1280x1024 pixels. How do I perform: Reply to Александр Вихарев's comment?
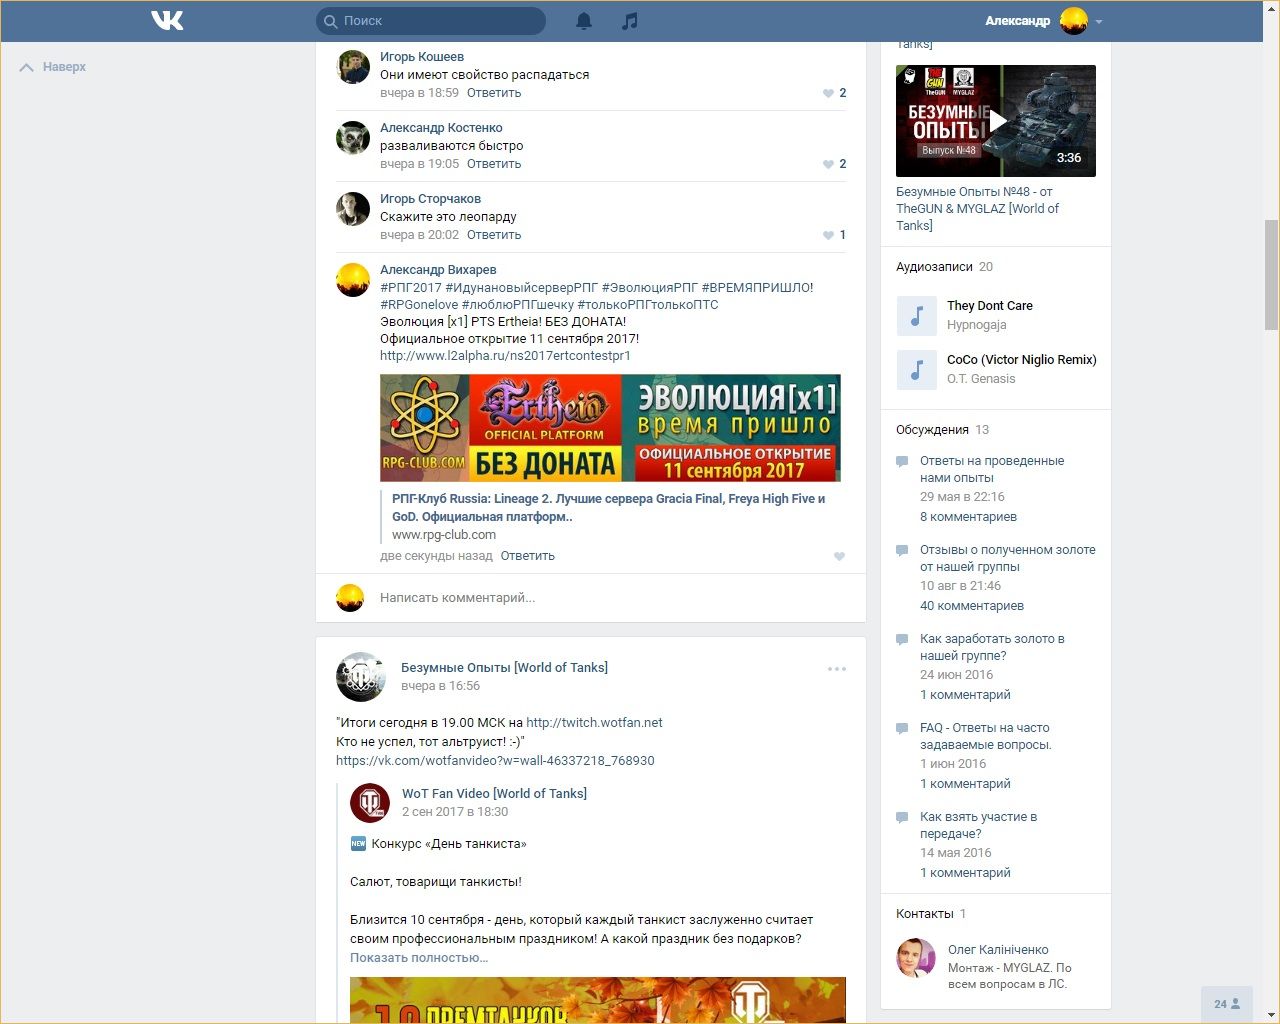(527, 556)
